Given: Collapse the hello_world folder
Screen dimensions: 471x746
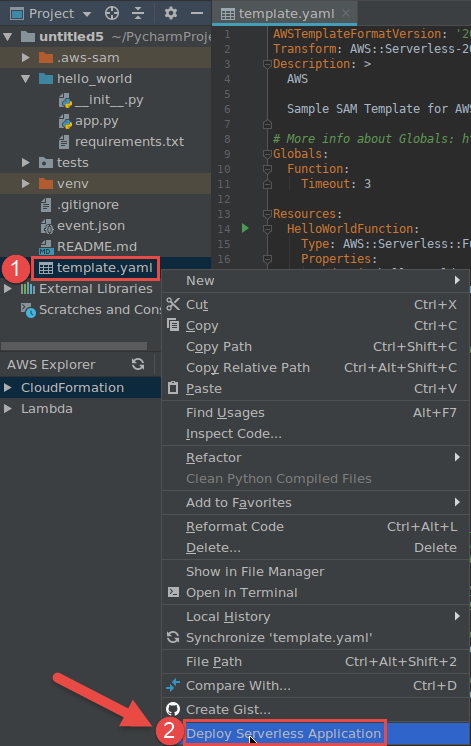Looking at the screenshot, I should pyautogui.click(x=26, y=79).
